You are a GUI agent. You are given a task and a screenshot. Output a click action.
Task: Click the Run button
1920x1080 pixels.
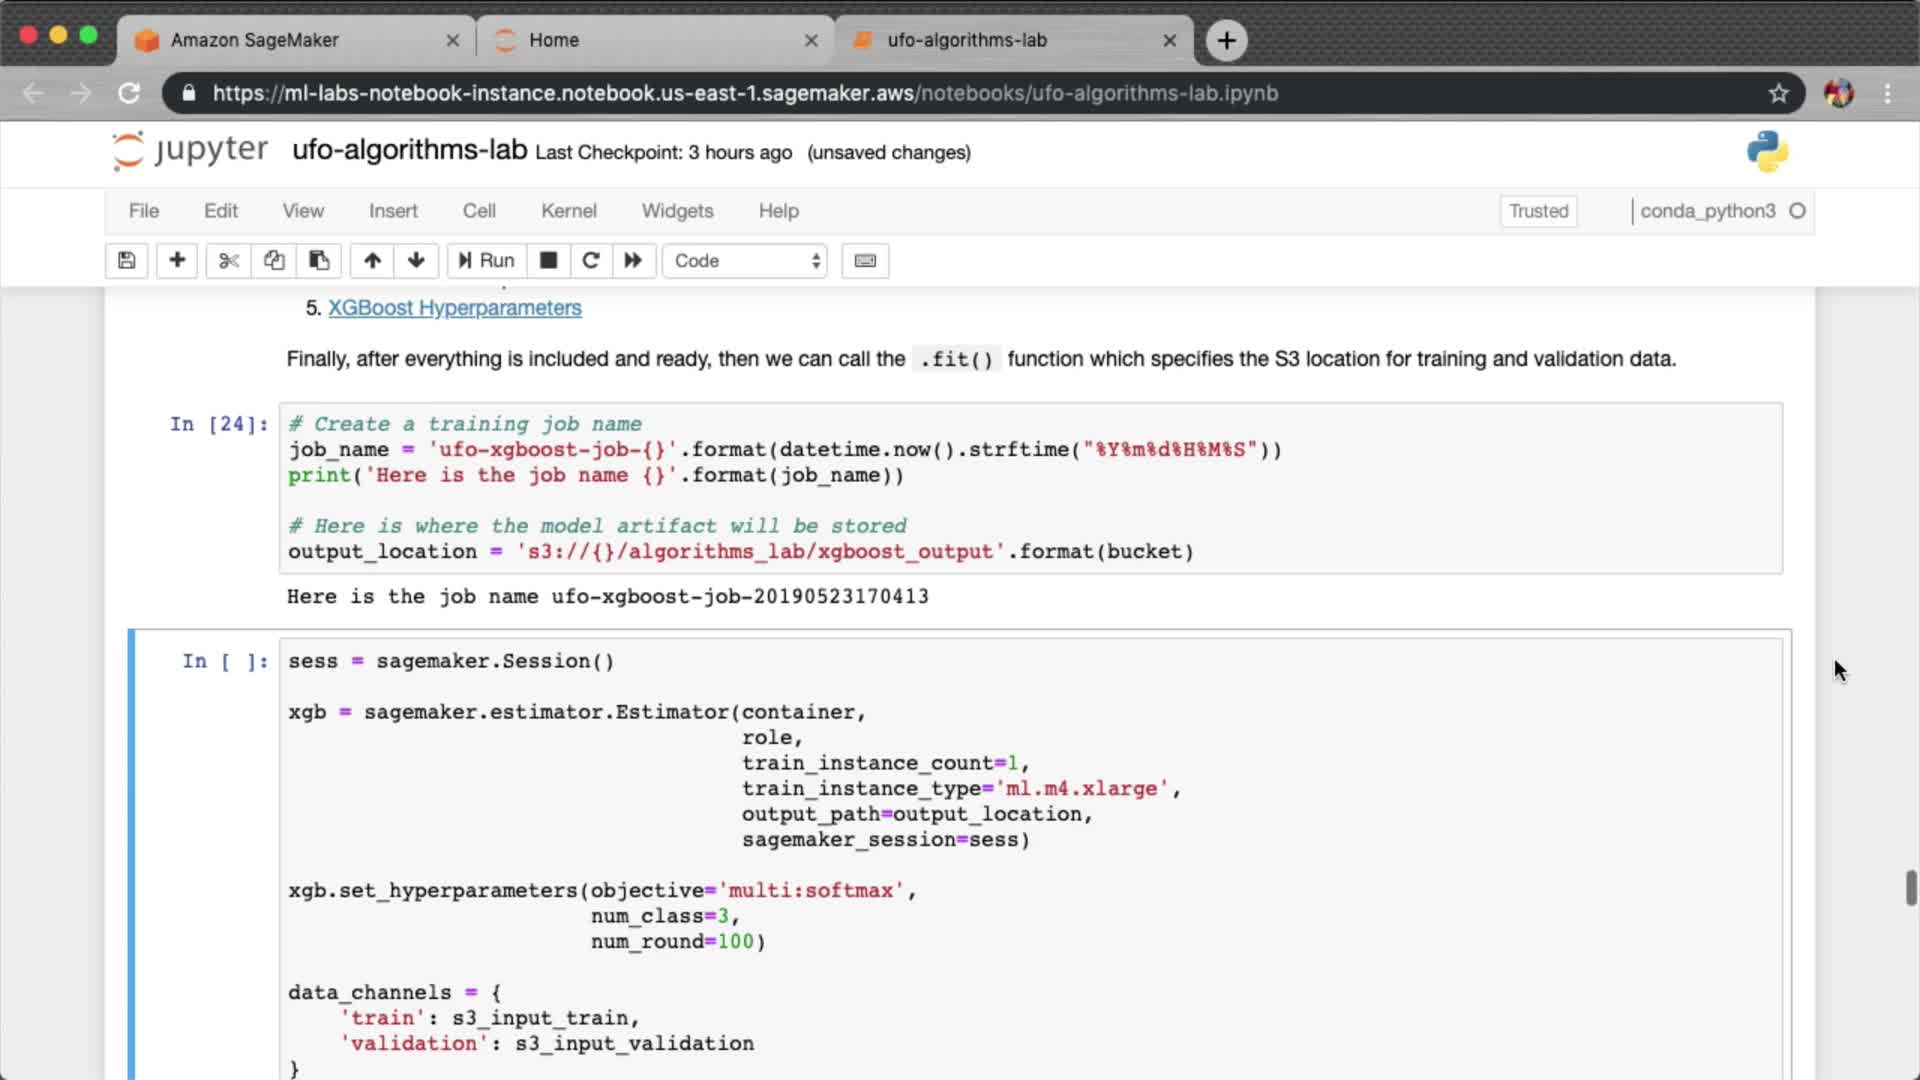[487, 261]
